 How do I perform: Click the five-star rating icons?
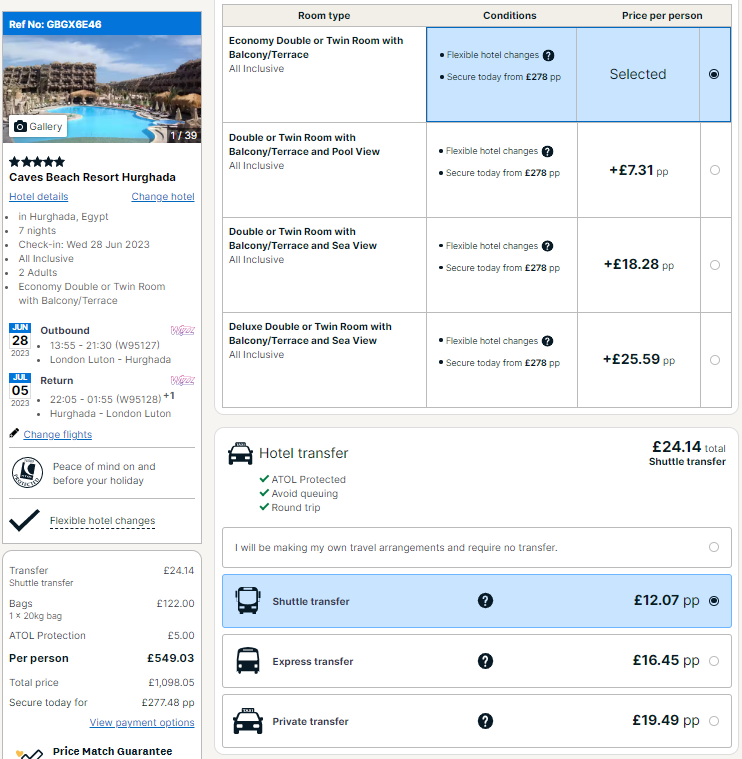(37, 162)
